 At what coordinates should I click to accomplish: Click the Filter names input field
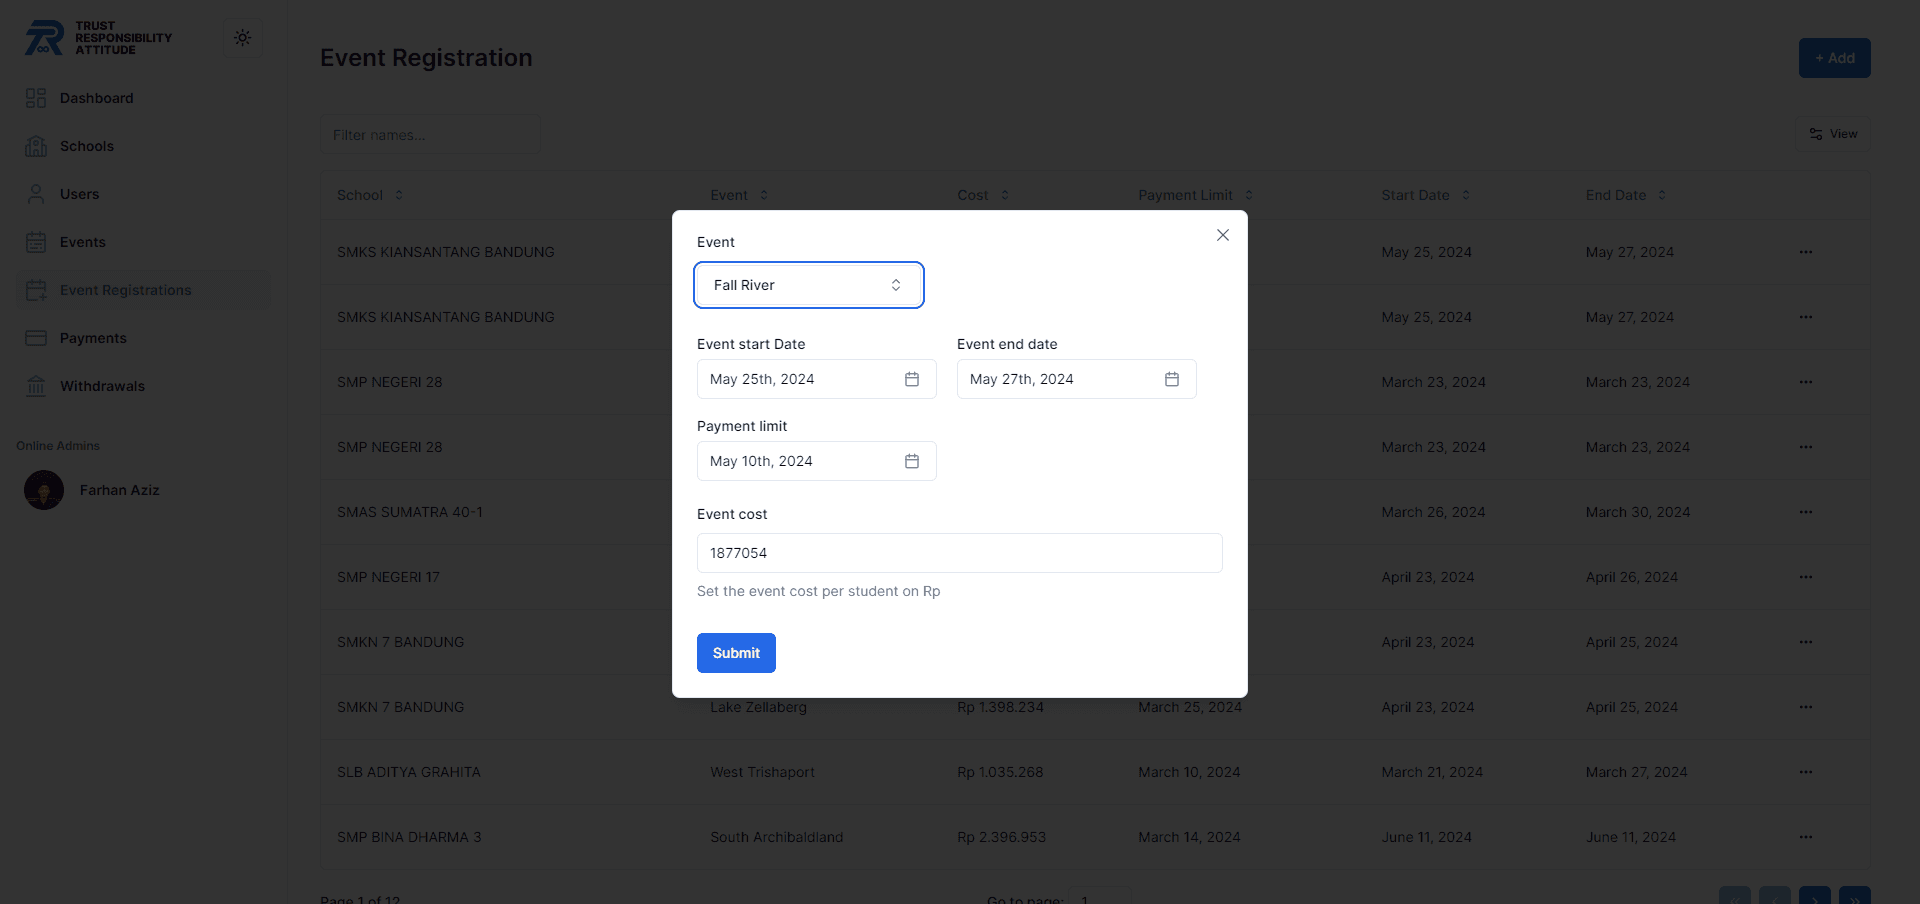tap(430, 134)
